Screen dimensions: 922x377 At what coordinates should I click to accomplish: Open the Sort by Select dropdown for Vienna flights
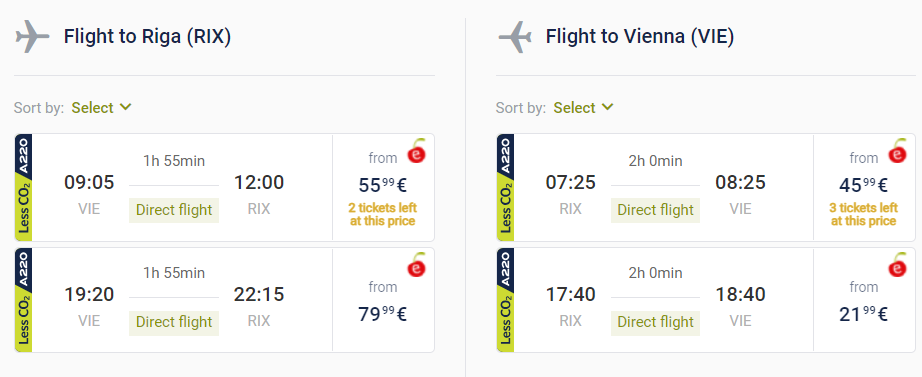point(583,108)
